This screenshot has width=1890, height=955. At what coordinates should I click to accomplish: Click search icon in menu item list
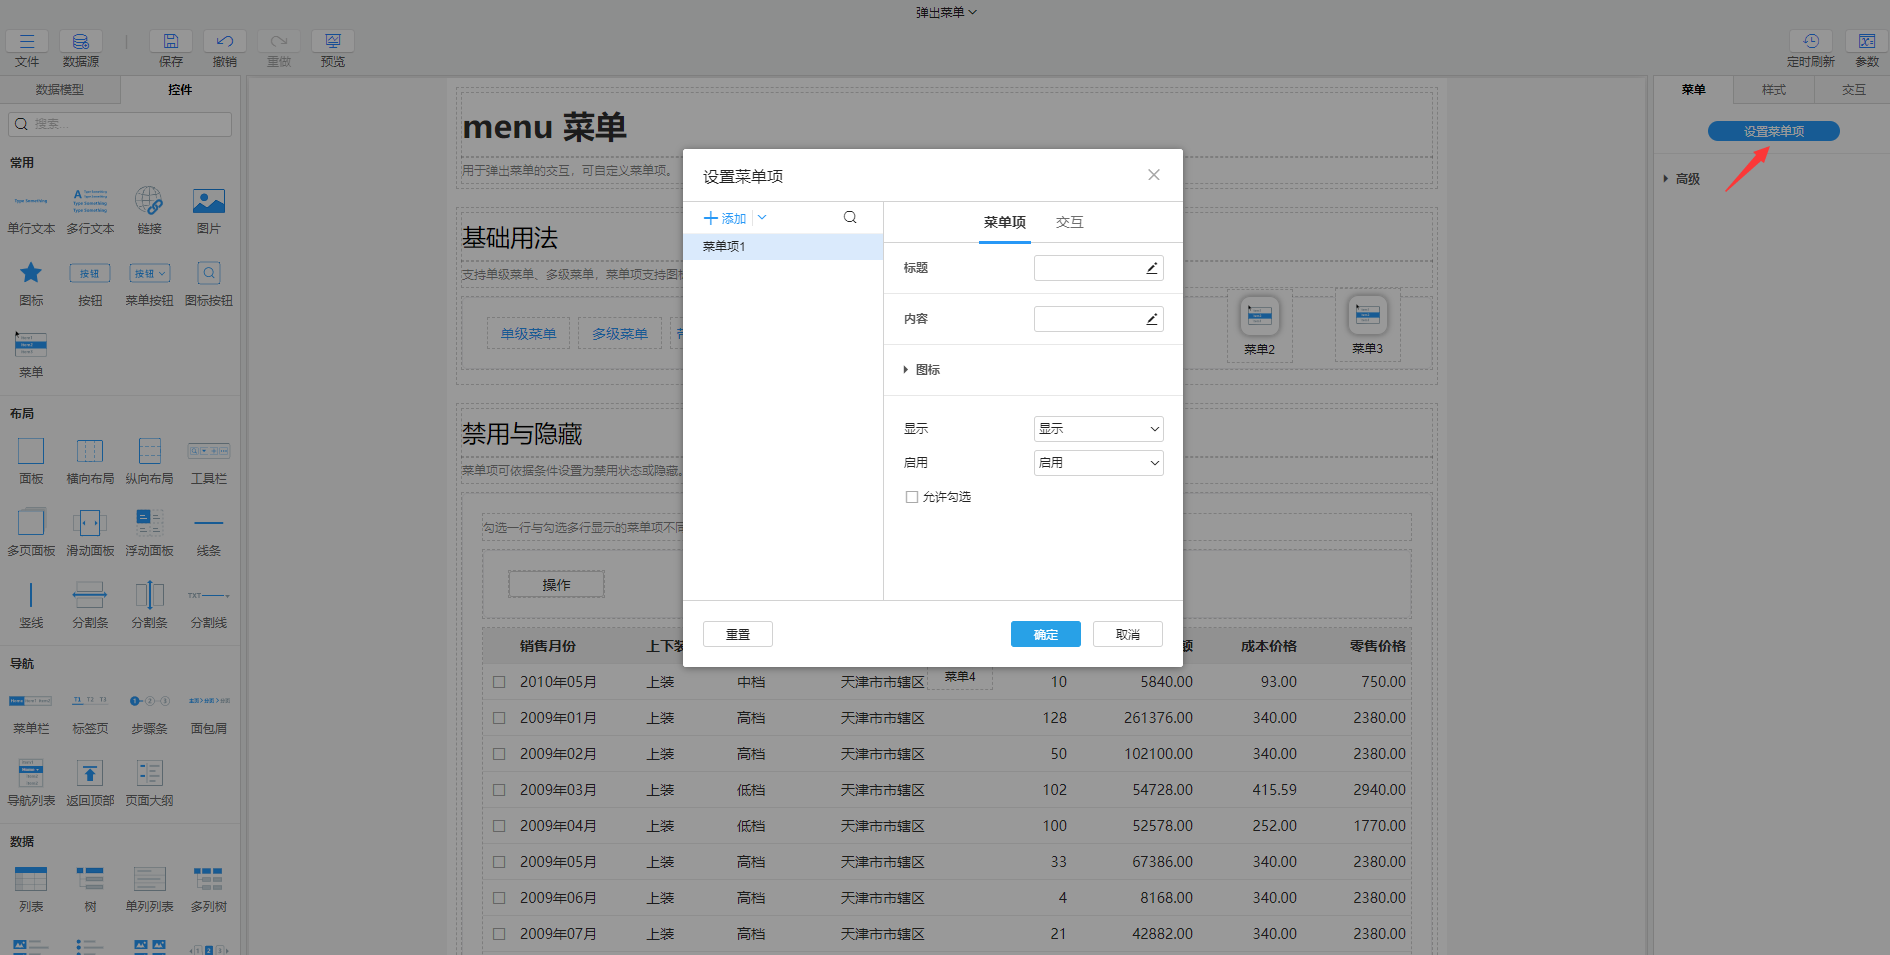pos(850,218)
